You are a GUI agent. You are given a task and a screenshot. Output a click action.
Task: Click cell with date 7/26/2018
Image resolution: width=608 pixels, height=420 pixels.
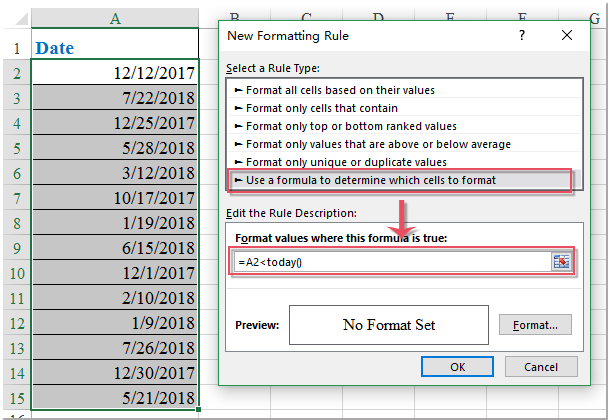click(x=115, y=346)
